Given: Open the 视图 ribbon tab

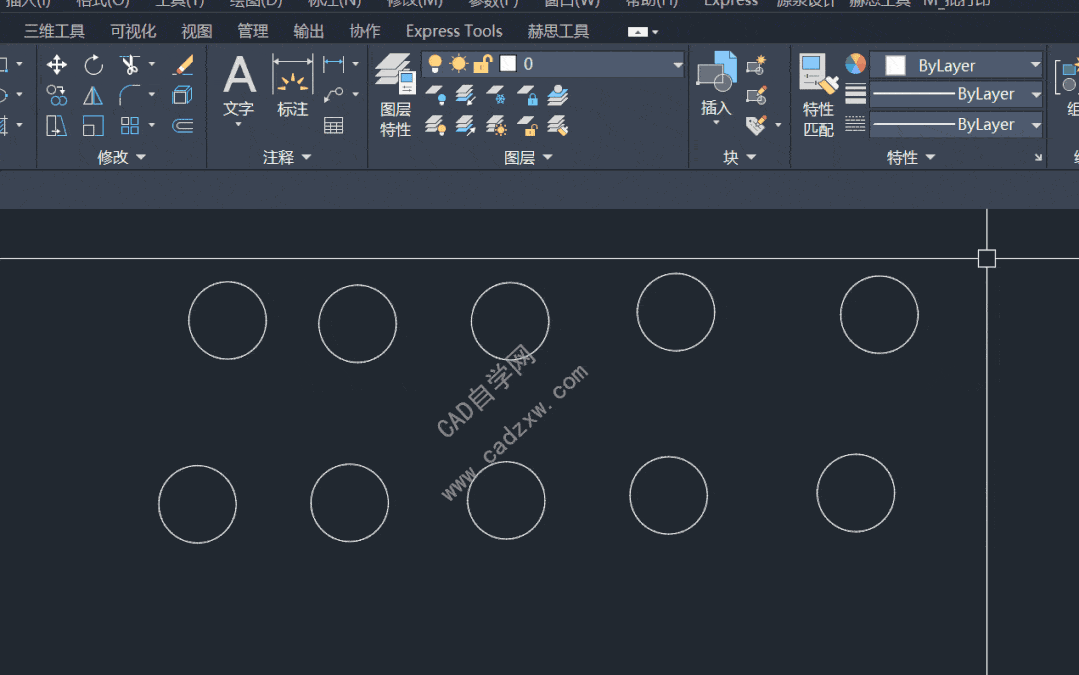Looking at the screenshot, I should 197,32.
